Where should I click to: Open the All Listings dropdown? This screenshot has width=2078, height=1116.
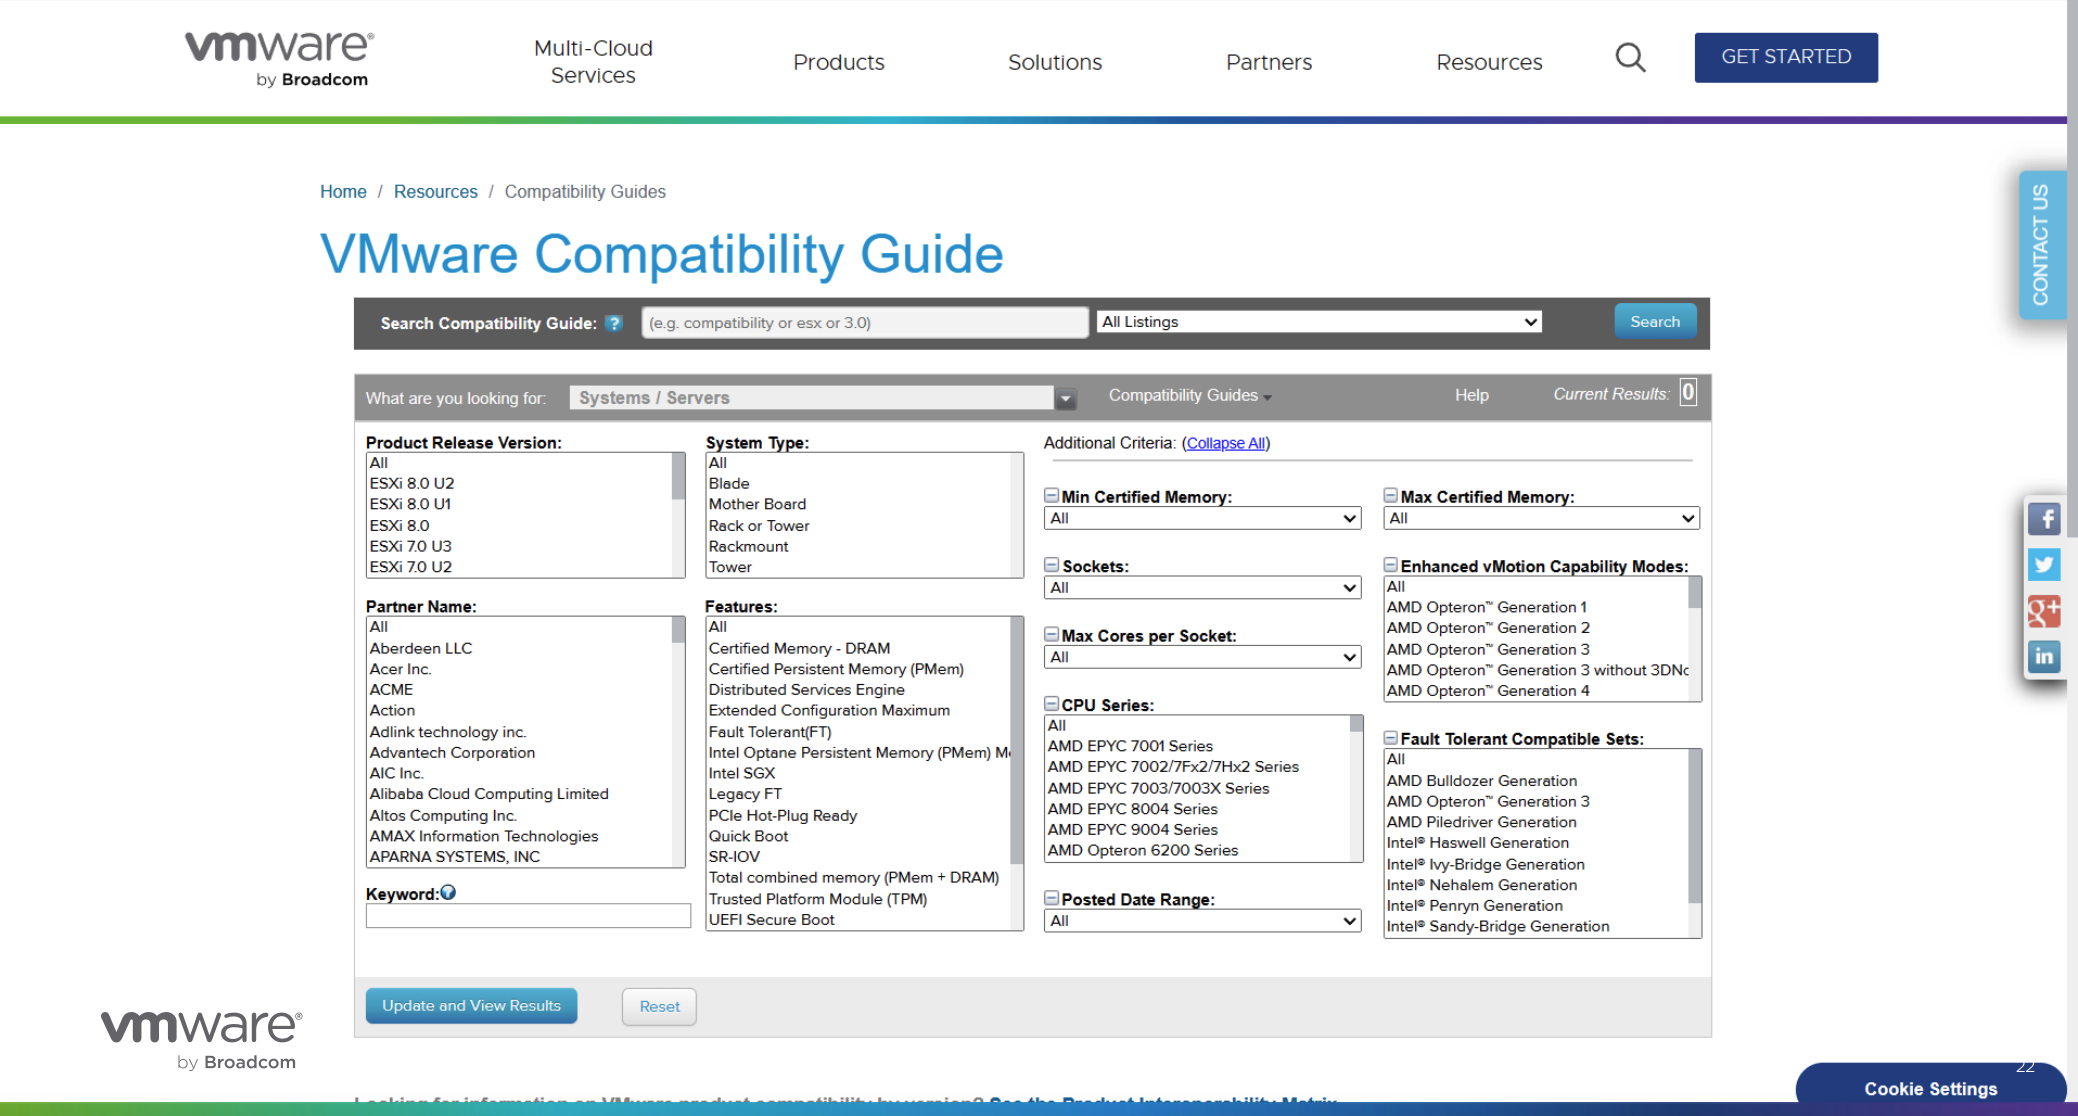(x=1319, y=322)
